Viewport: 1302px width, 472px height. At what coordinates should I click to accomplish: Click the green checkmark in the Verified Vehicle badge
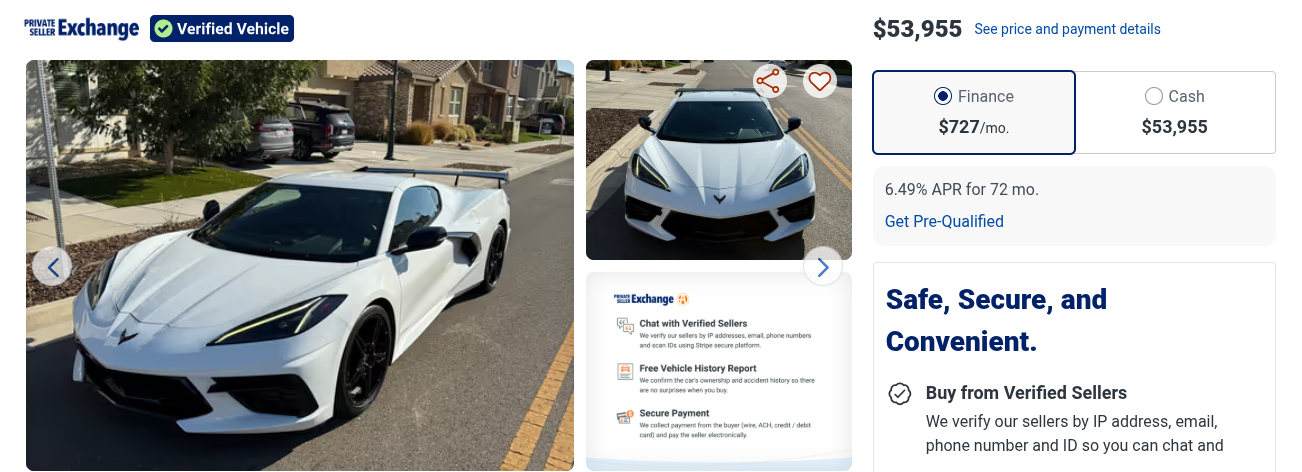pyautogui.click(x=164, y=29)
